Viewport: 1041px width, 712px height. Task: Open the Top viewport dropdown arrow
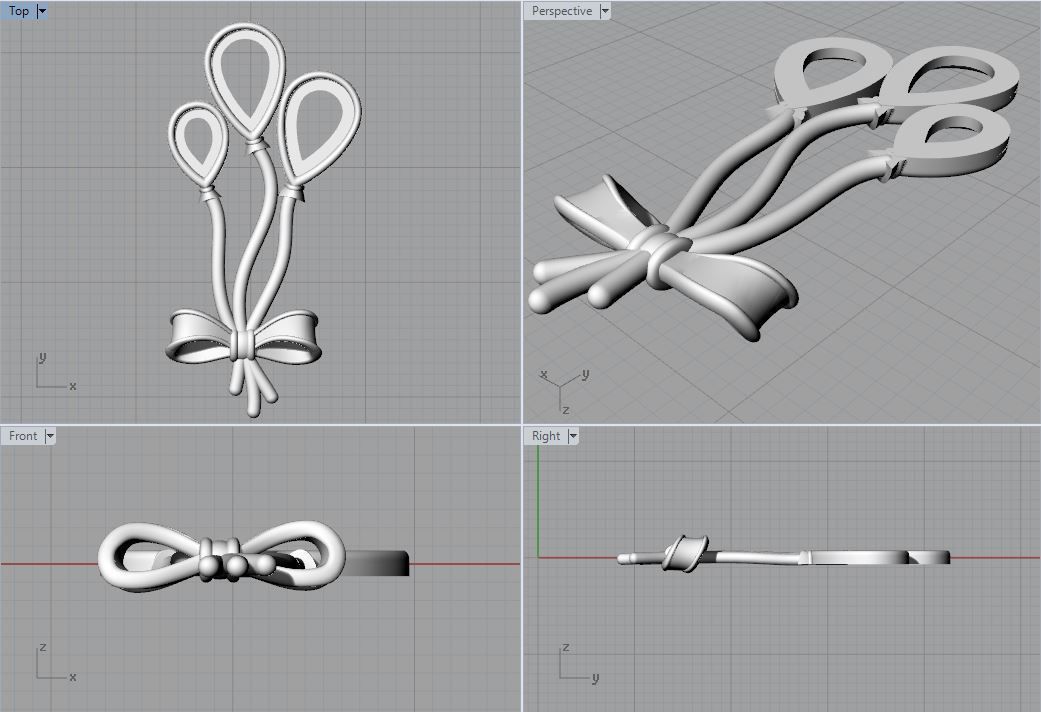42,11
